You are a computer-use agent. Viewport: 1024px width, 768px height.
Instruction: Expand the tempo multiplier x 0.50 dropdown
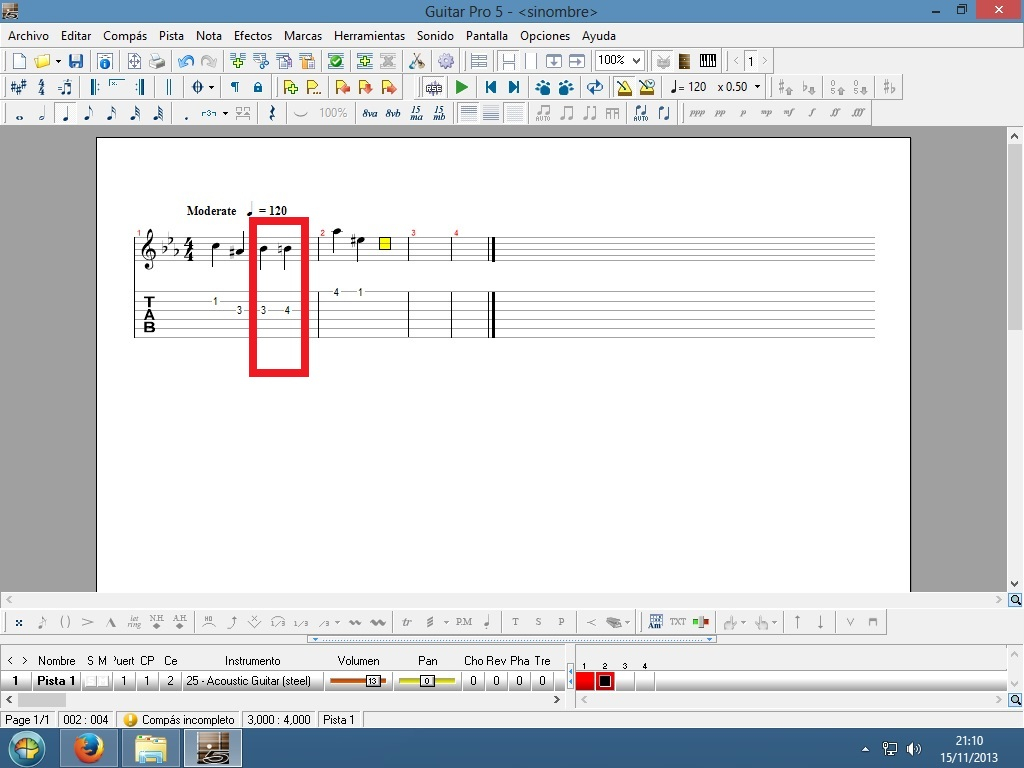click(757, 87)
